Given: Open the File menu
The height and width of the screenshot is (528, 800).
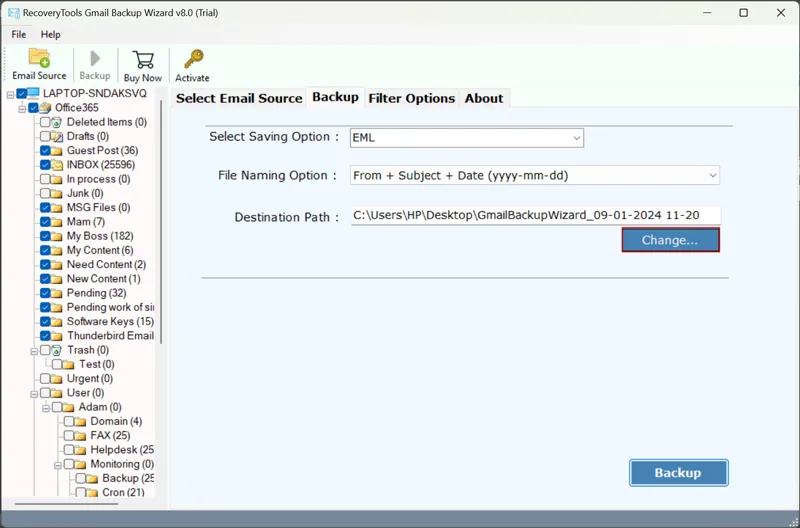Looking at the screenshot, I should click(x=19, y=35).
